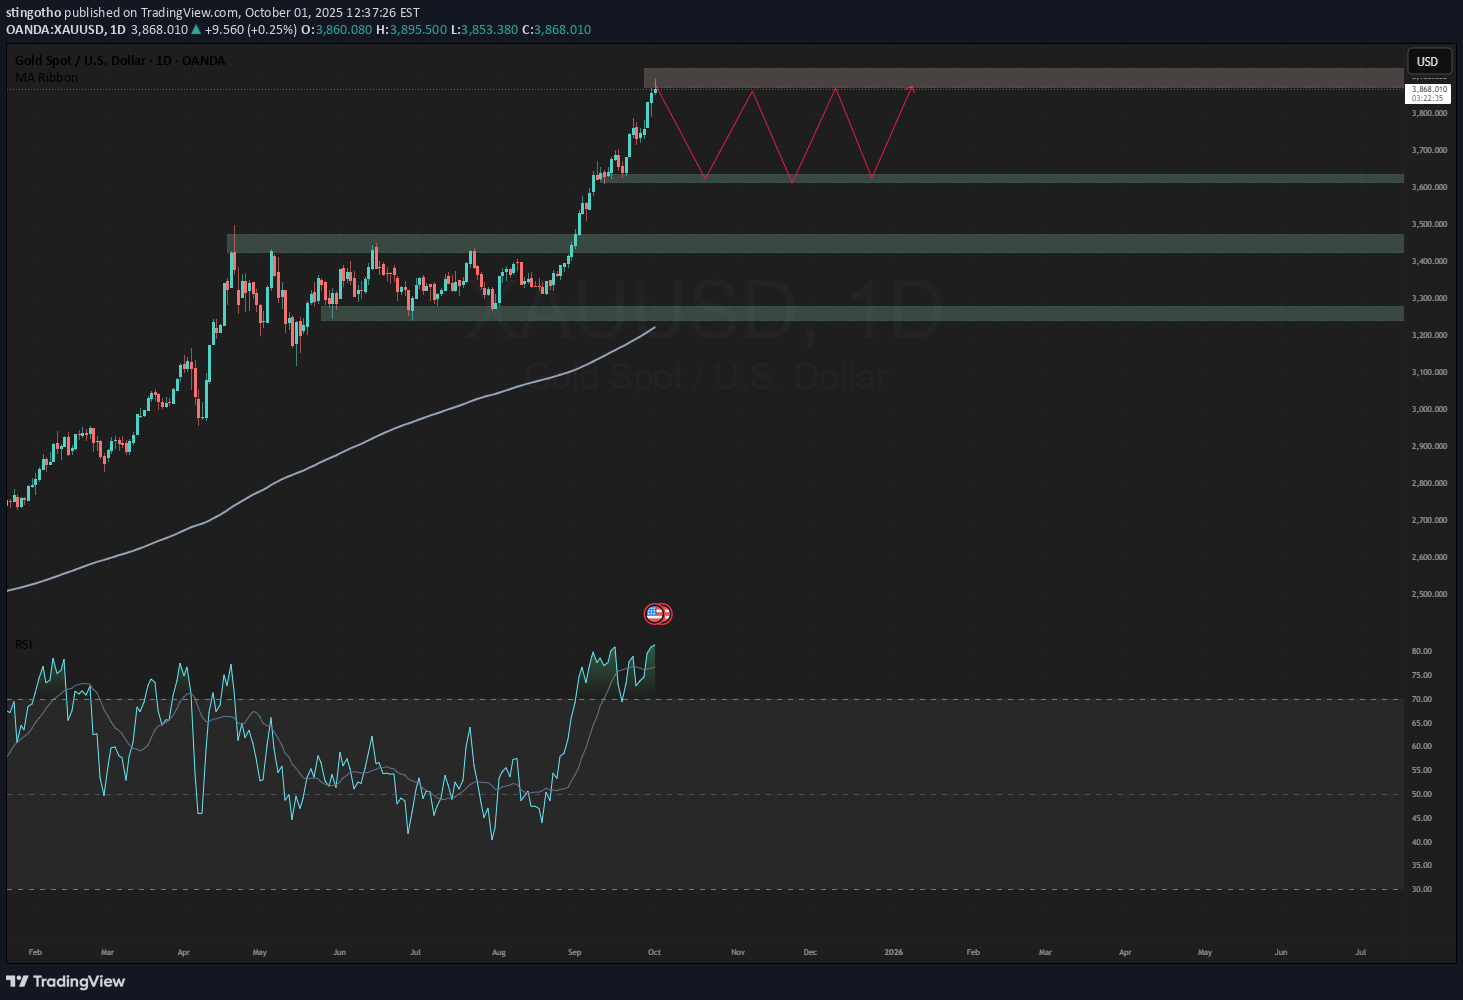The width and height of the screenshot is (1463, 1000).
Task: Click the MA Ribbon indicator label
Action: pos(47,78)
